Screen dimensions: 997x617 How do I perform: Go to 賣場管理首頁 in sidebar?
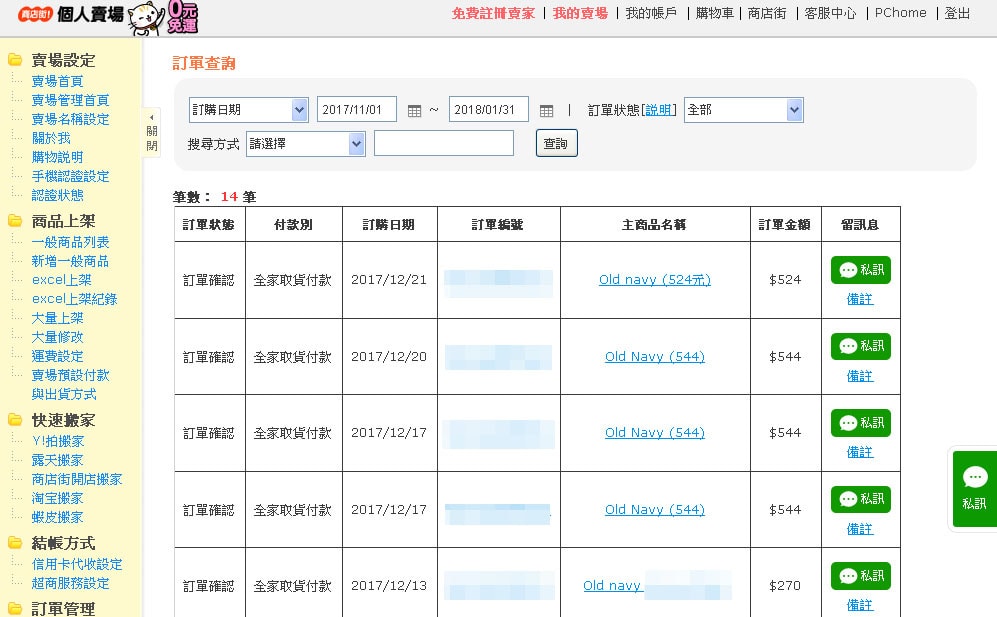[70, 101]
